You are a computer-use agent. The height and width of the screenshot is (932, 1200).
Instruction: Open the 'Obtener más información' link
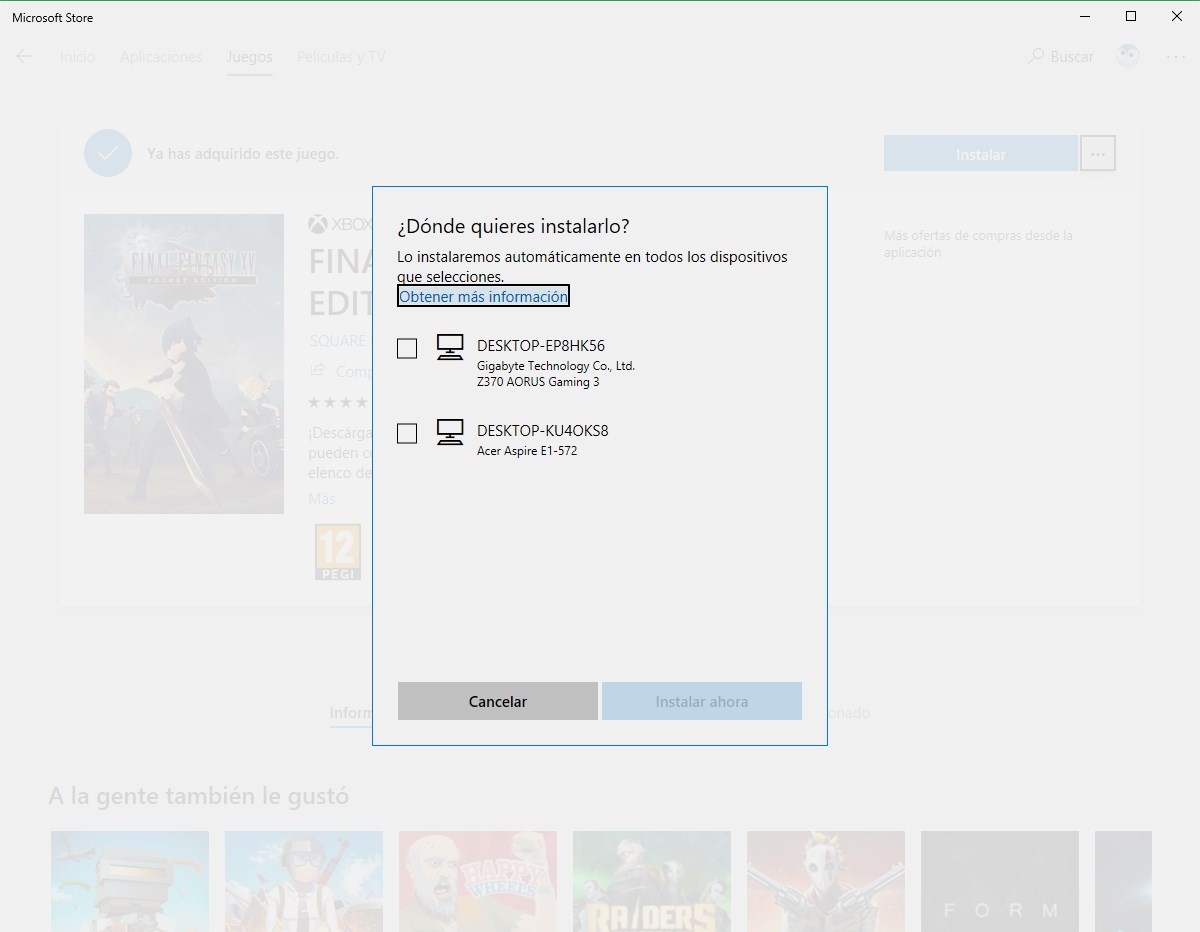coord(483,296)
